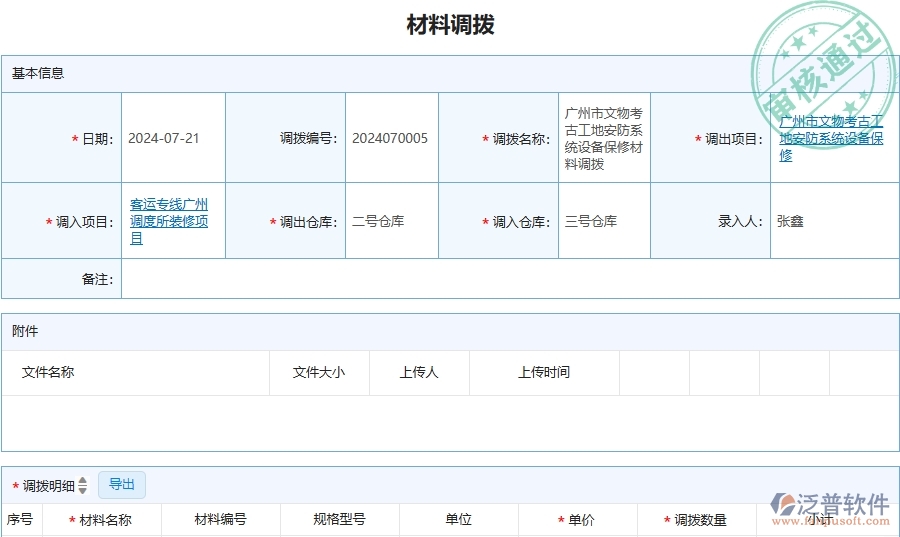Click the 上传时间 column header
Image resolution: width=900 pixels, height=537 pixels.
tap(544, 372)
